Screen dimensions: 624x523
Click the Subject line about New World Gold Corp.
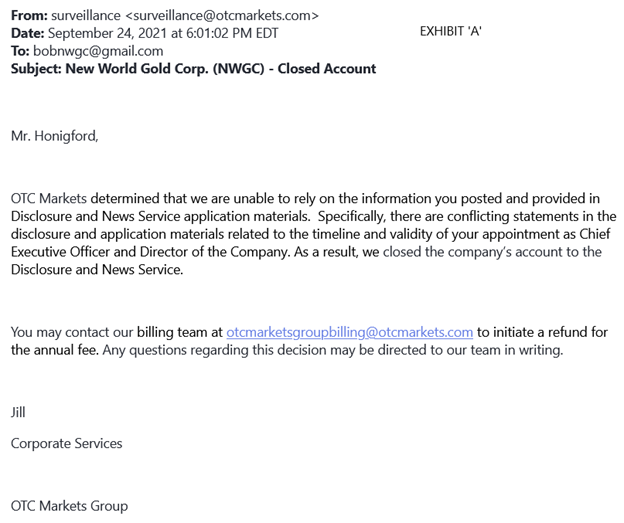coord(193,69)
